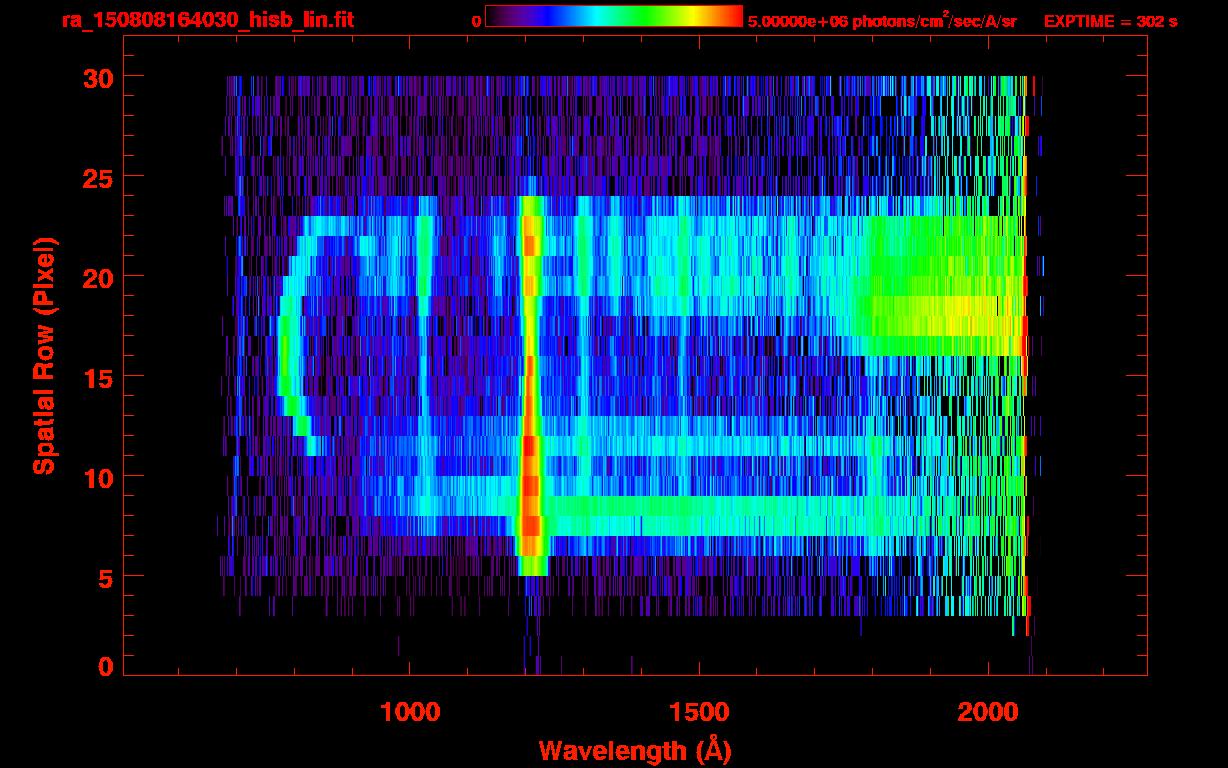
Task: Click the 1500 tick label on the wavelength axis
Action: [x=698, y=712]
